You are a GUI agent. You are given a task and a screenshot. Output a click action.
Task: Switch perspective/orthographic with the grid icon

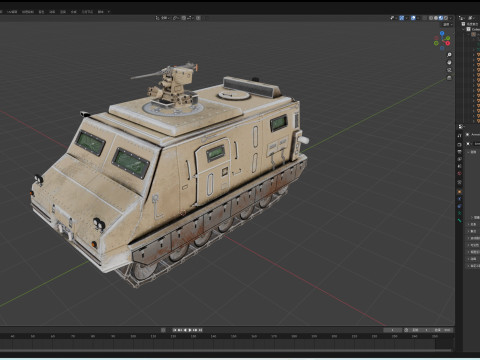click(449, 78)
